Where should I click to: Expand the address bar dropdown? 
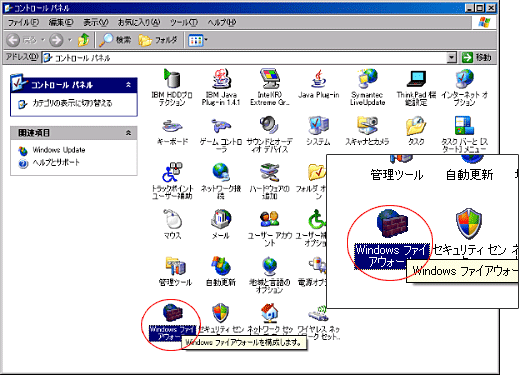tap(452, 58)
